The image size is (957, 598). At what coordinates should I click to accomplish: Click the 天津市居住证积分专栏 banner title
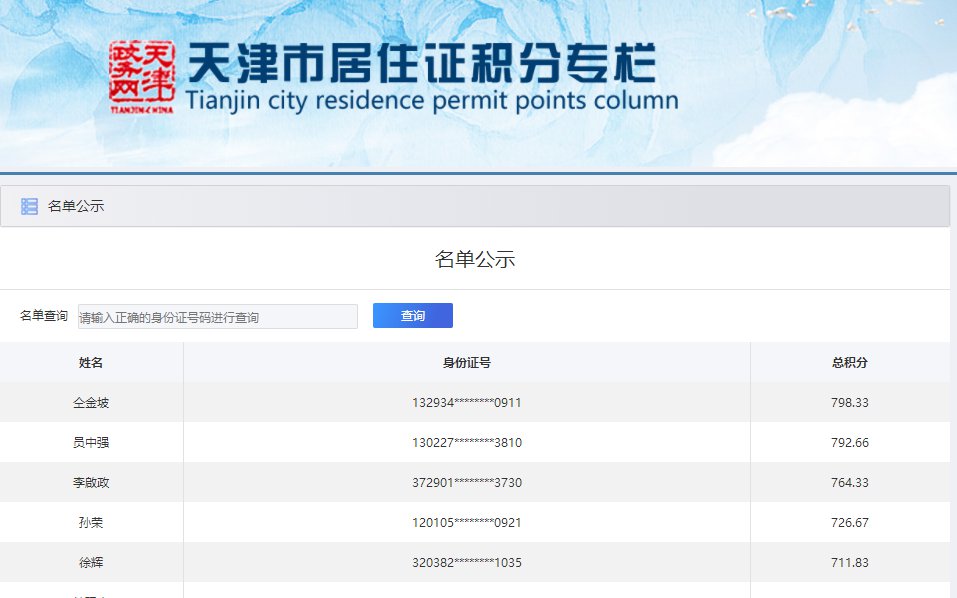pos(421,66)
